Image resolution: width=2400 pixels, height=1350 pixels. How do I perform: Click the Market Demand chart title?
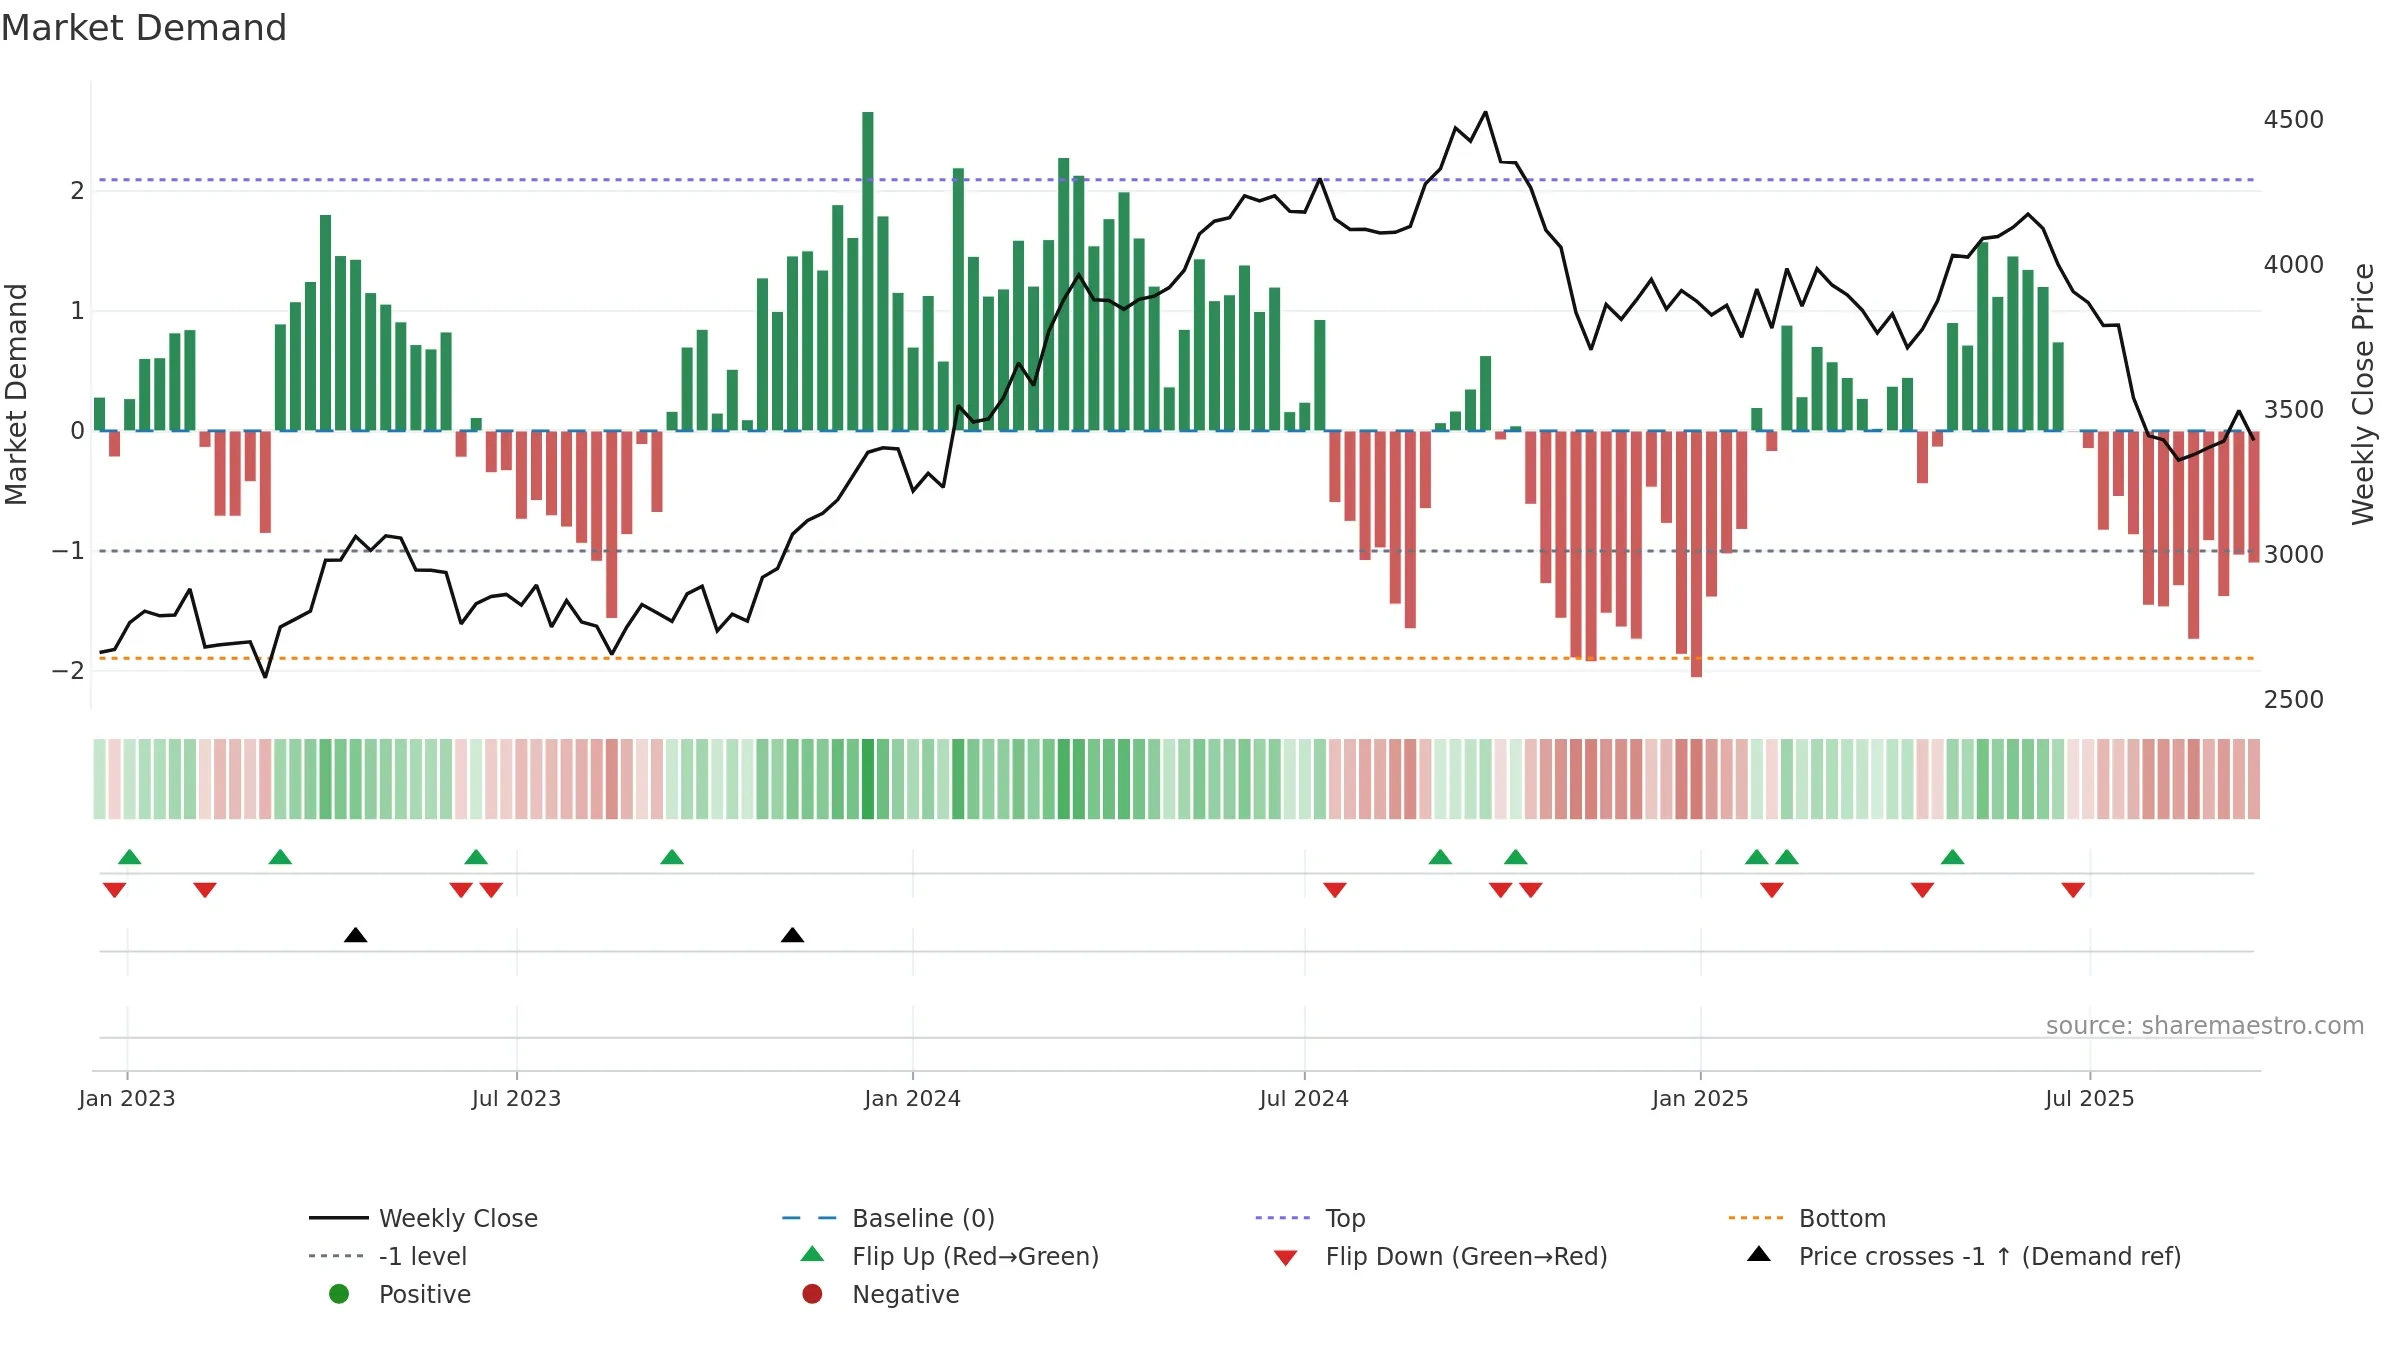[x=144, y=28]
